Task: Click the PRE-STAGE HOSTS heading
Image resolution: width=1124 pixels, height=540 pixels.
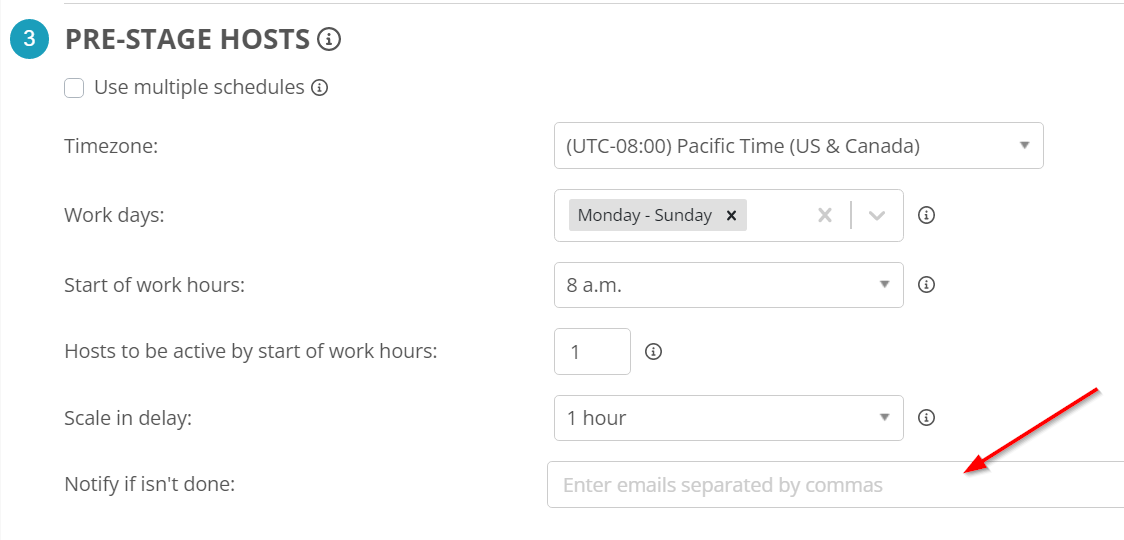Action: [187, 40]
